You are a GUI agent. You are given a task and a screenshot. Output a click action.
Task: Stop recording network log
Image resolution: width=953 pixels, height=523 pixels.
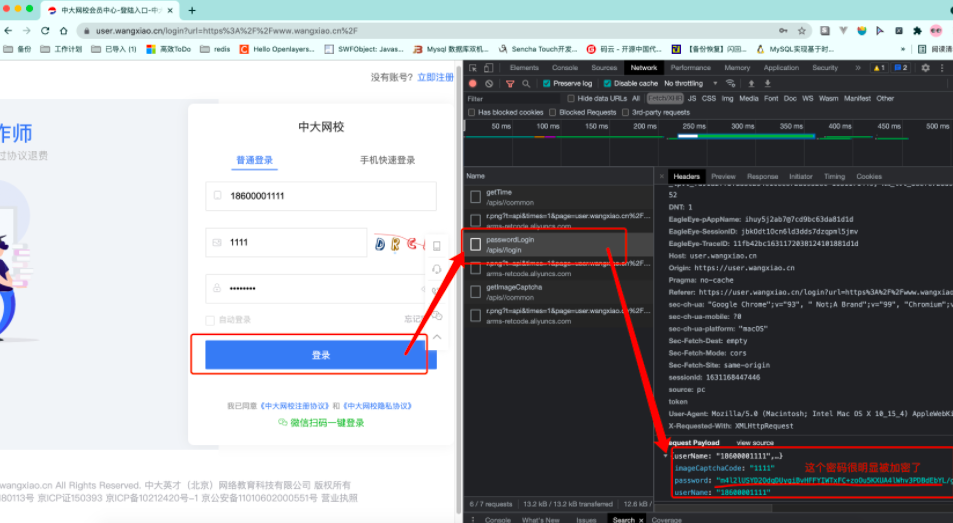[x=473, y=83]
